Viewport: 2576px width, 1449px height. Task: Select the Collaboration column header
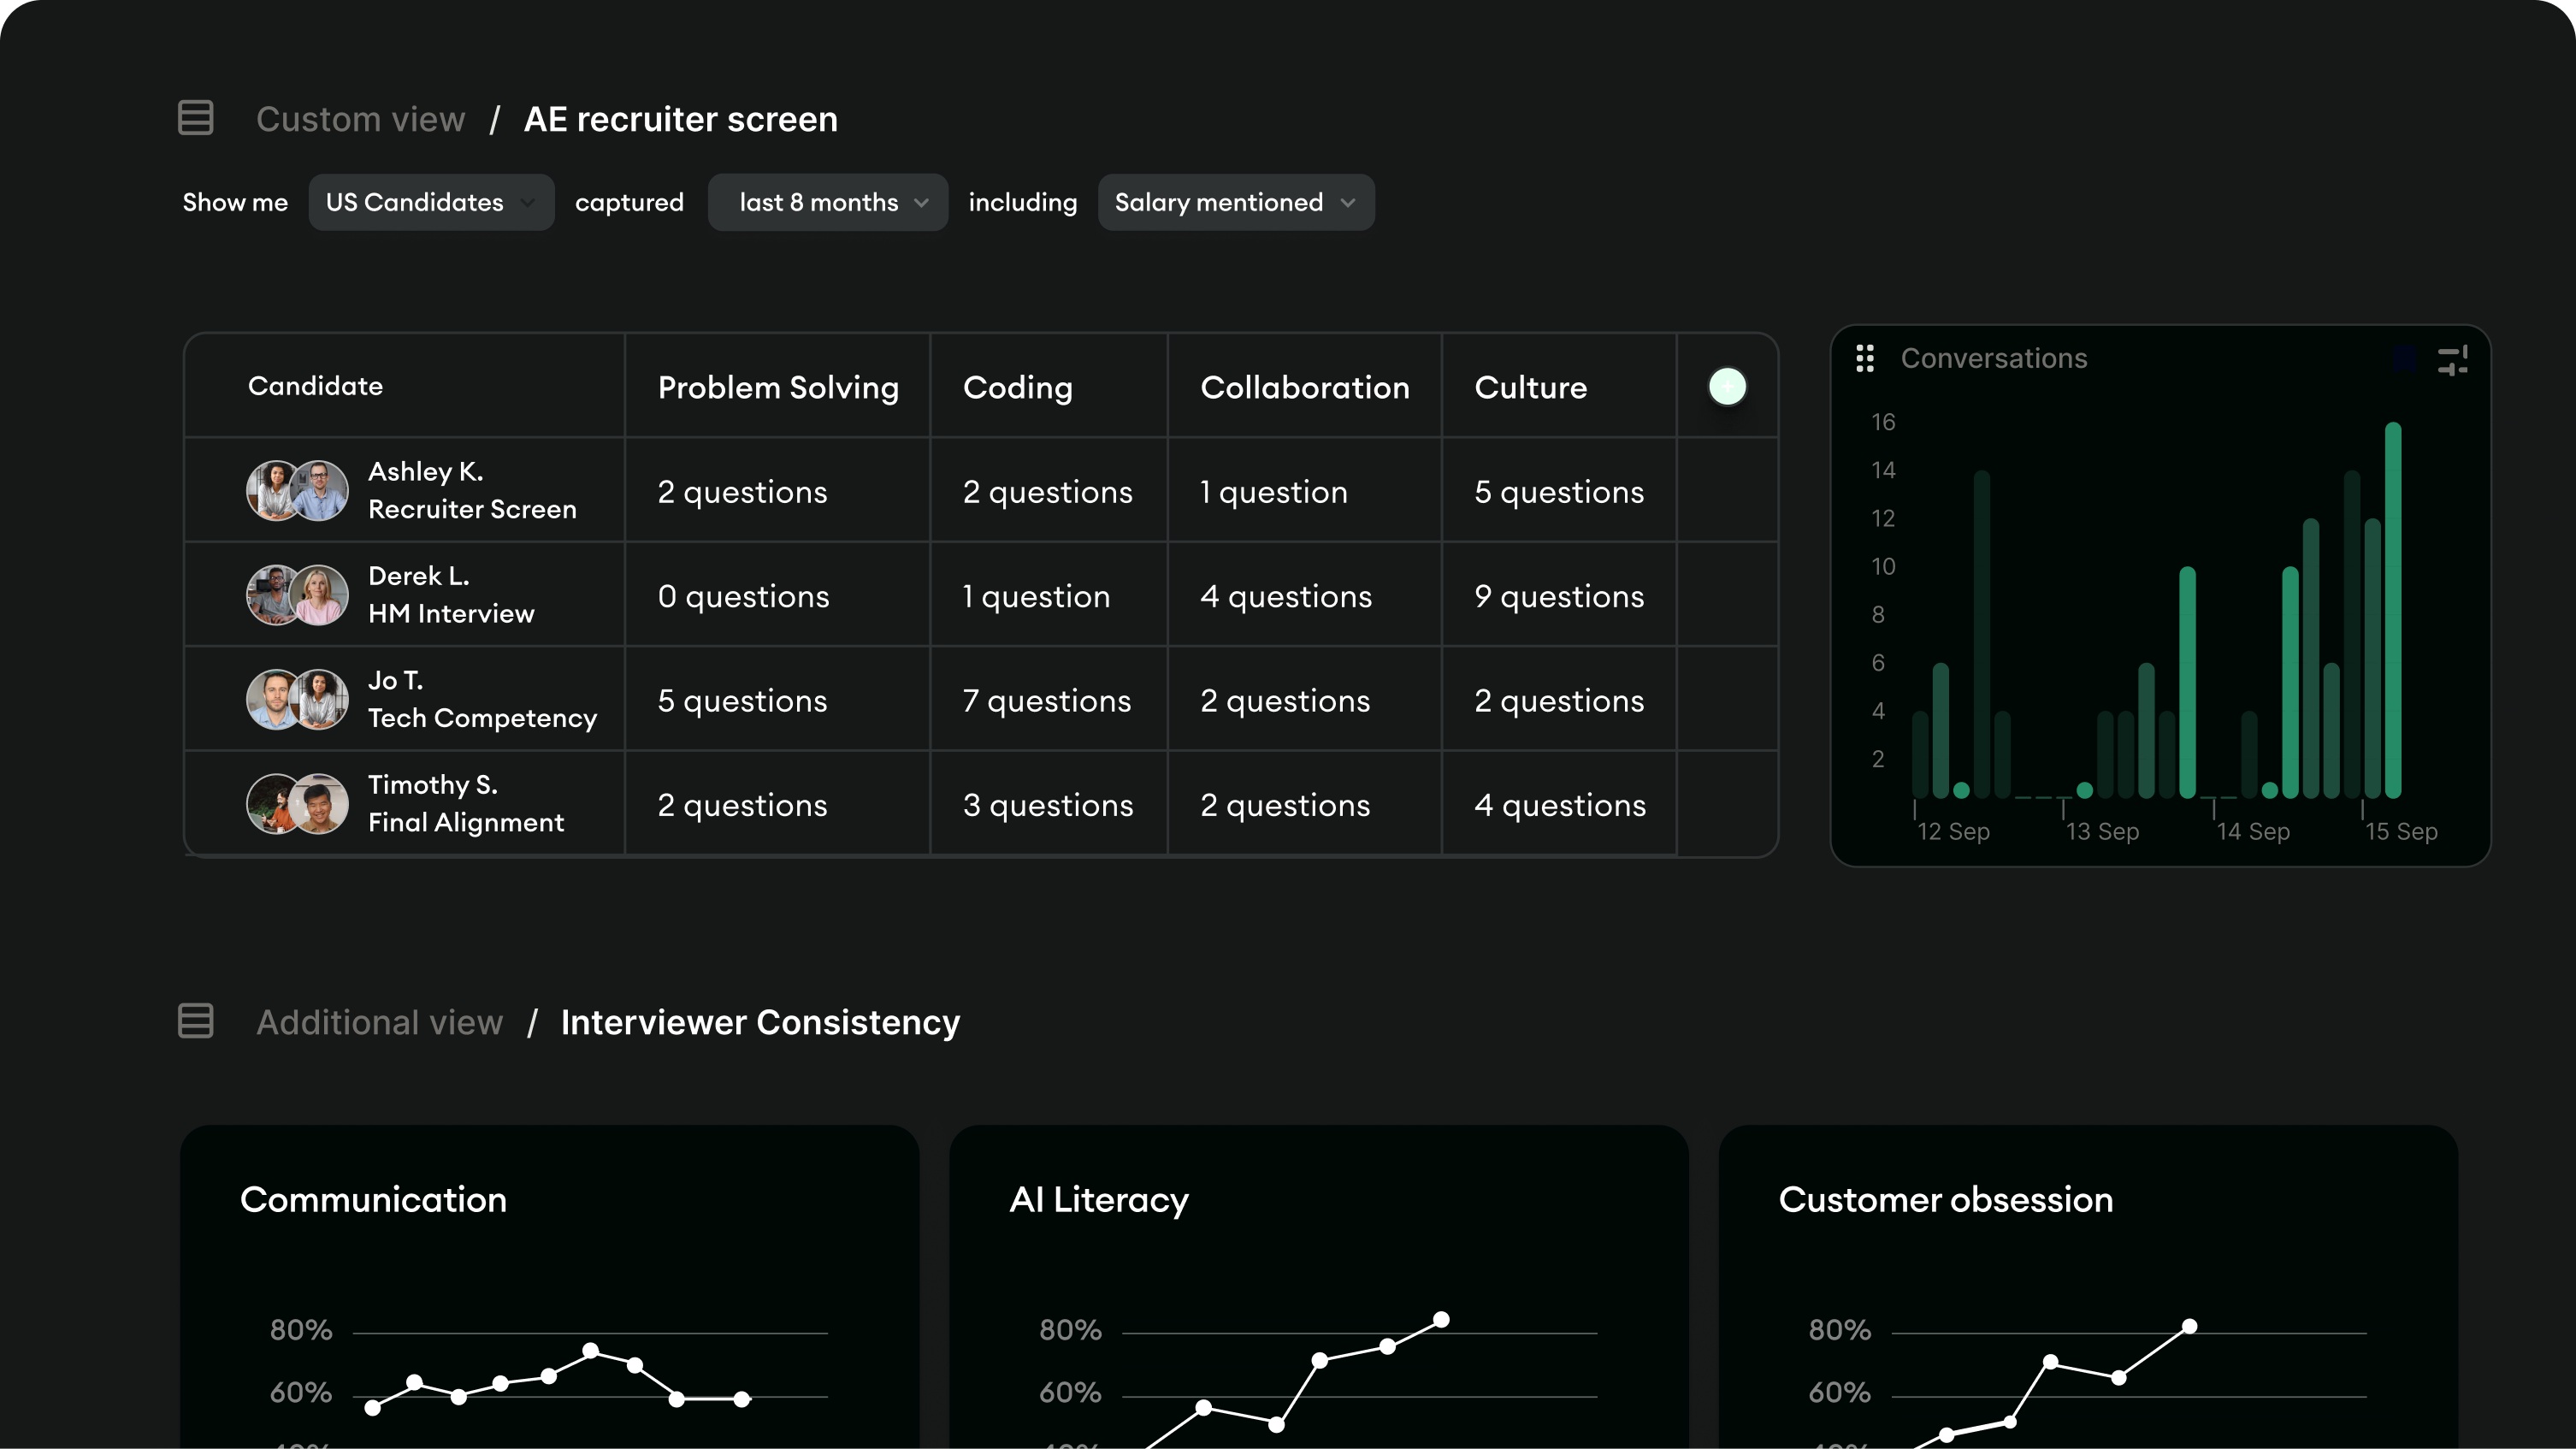(1304, 387)
